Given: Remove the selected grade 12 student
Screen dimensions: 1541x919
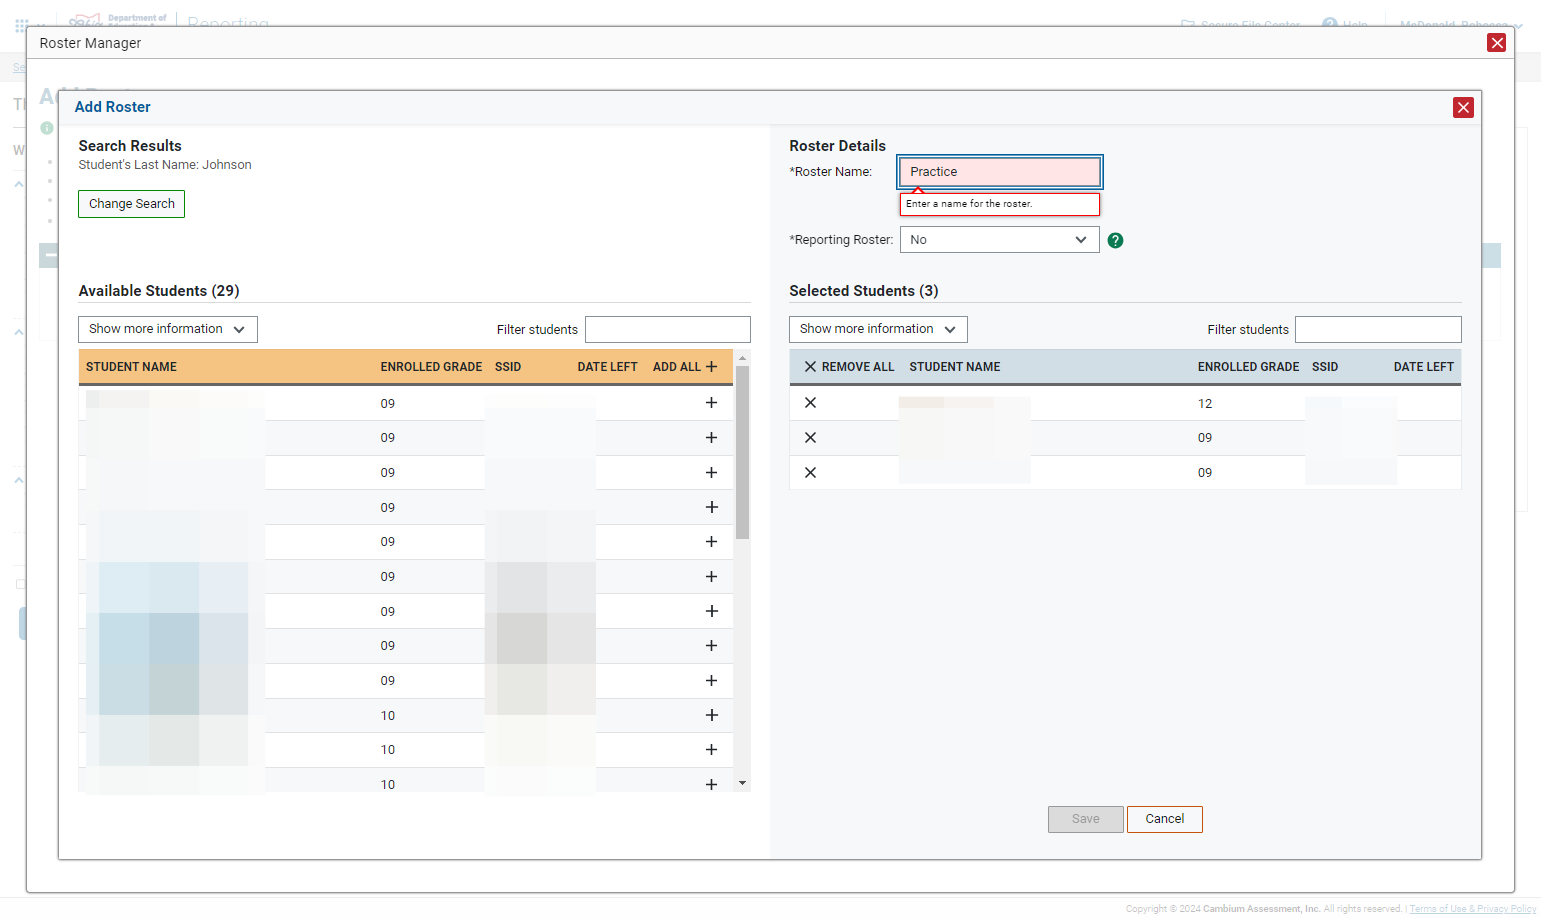Looking at the screenshot, I should point(810,403).
